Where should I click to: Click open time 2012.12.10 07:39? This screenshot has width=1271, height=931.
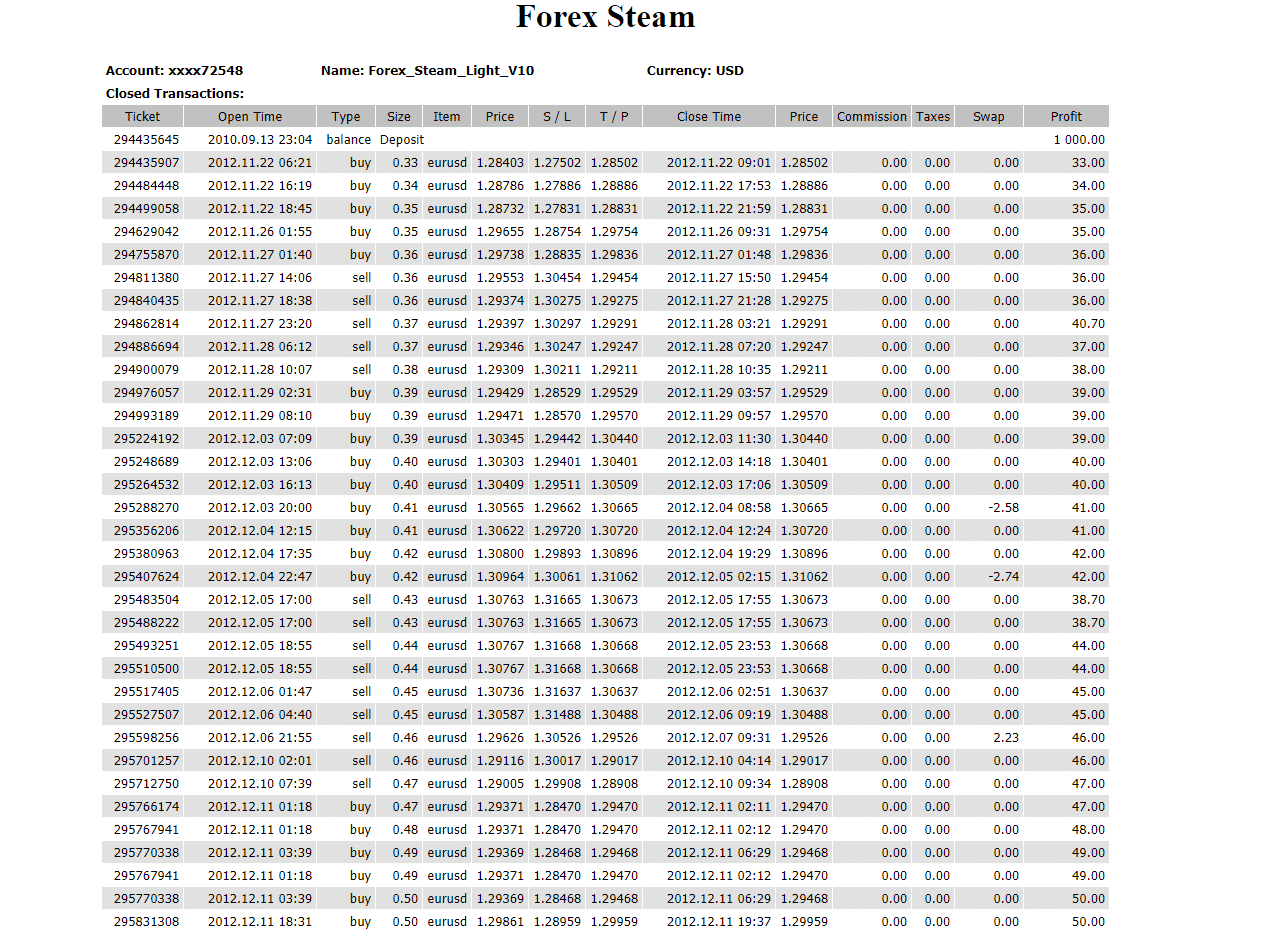coord(260,784)
